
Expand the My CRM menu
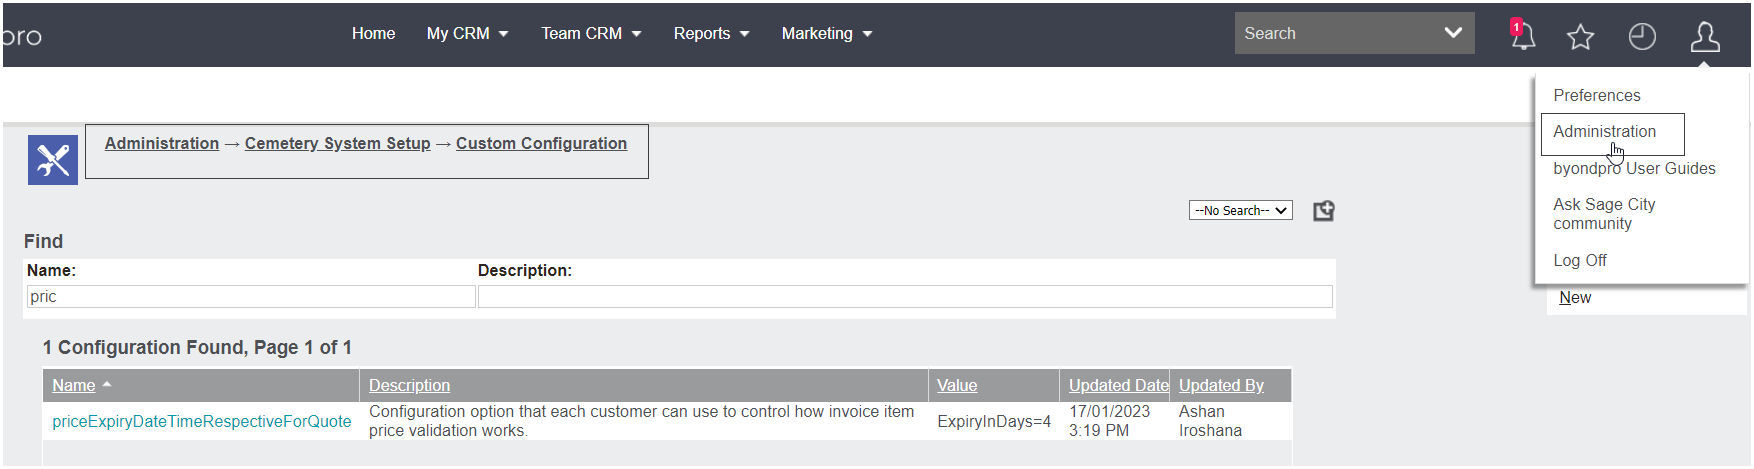point(467,33)
